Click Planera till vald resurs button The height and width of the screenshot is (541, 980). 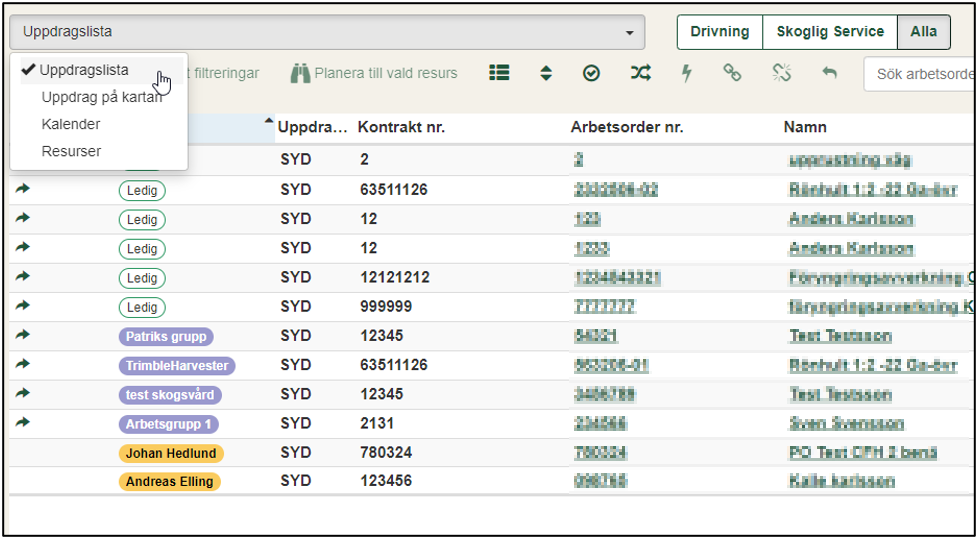pos(374,73)
